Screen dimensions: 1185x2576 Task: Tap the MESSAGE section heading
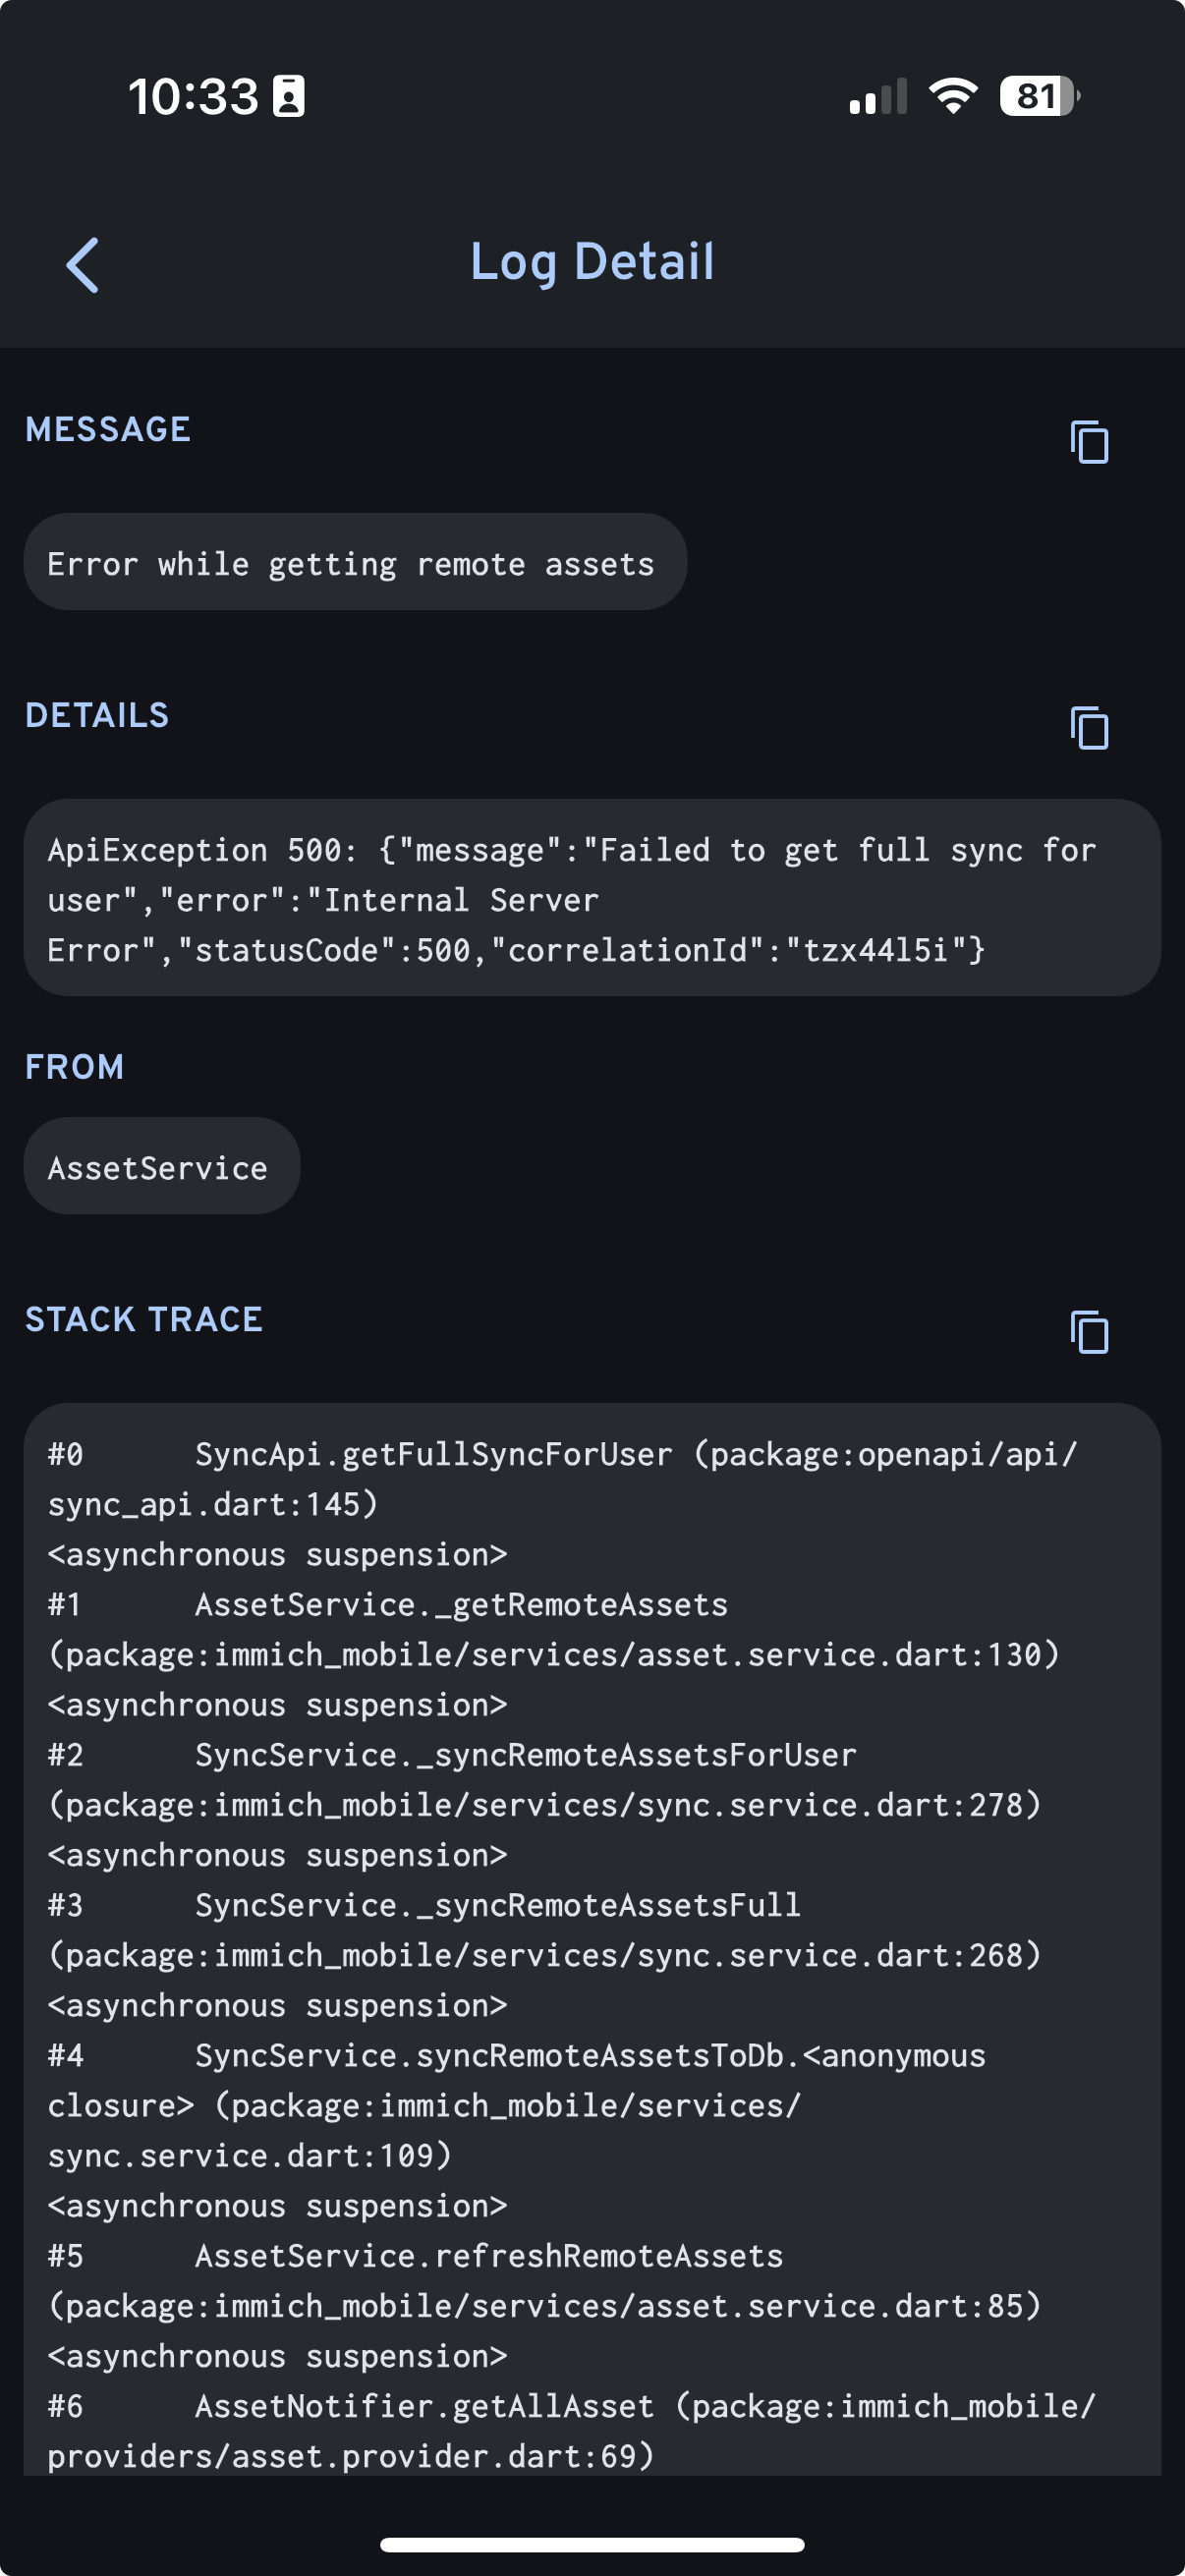108,429
